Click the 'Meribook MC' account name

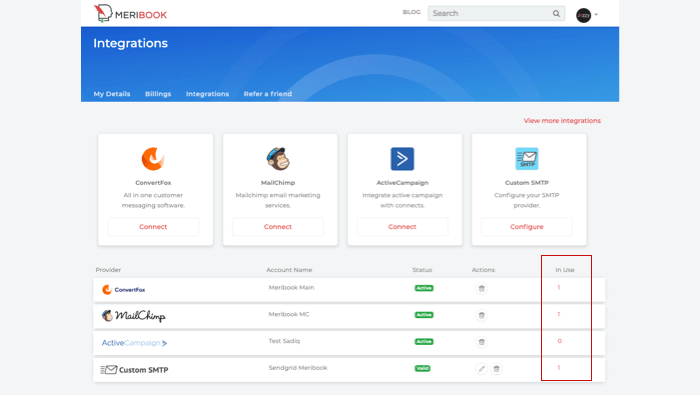tap(289, 314)
